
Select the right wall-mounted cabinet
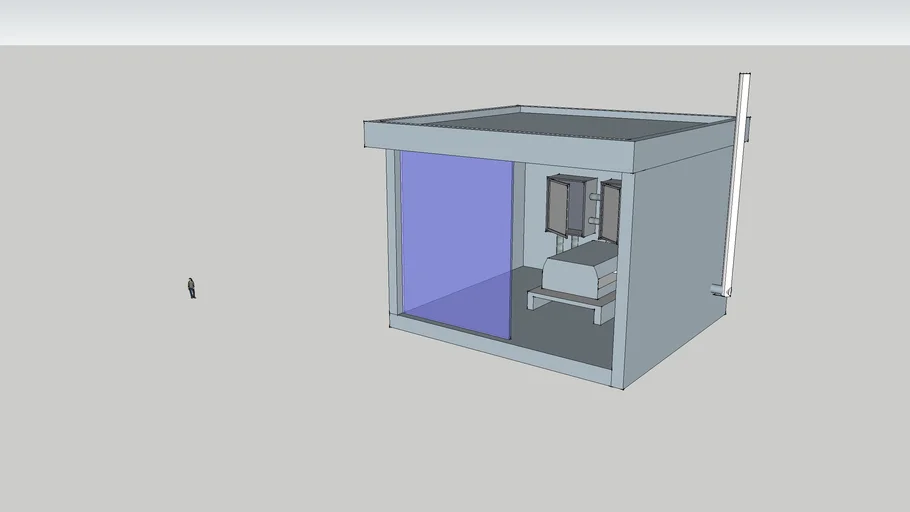tap(610, 210)
